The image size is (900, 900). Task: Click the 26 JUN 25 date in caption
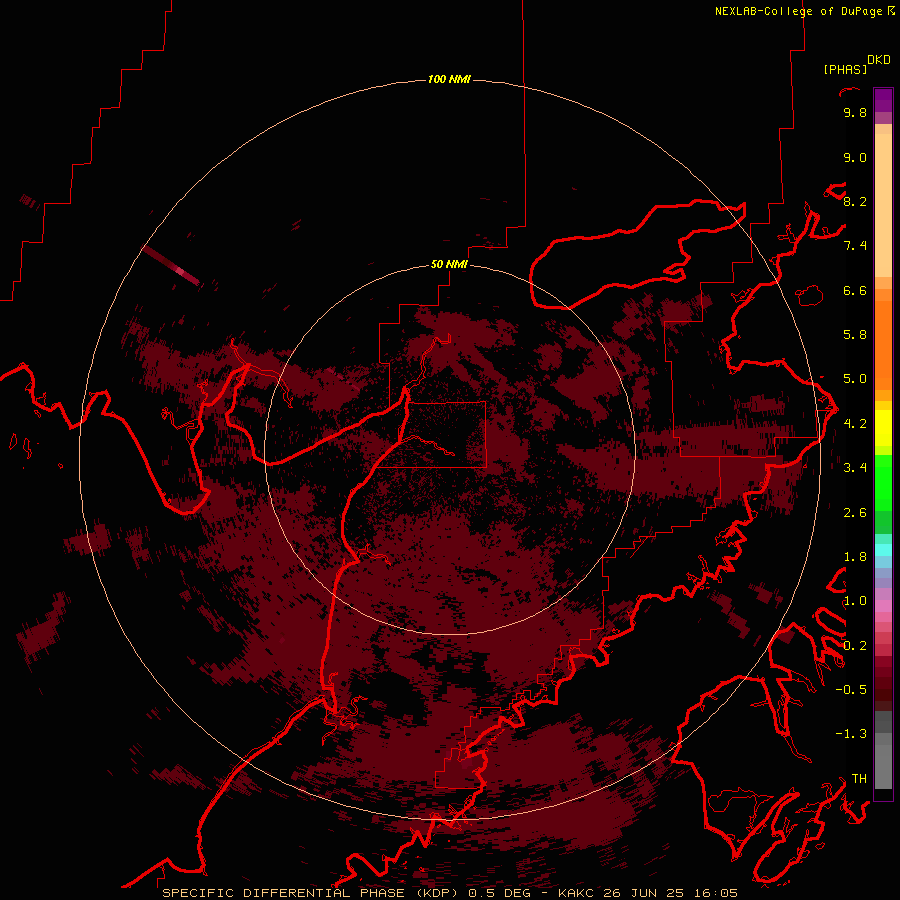(645, 893)
